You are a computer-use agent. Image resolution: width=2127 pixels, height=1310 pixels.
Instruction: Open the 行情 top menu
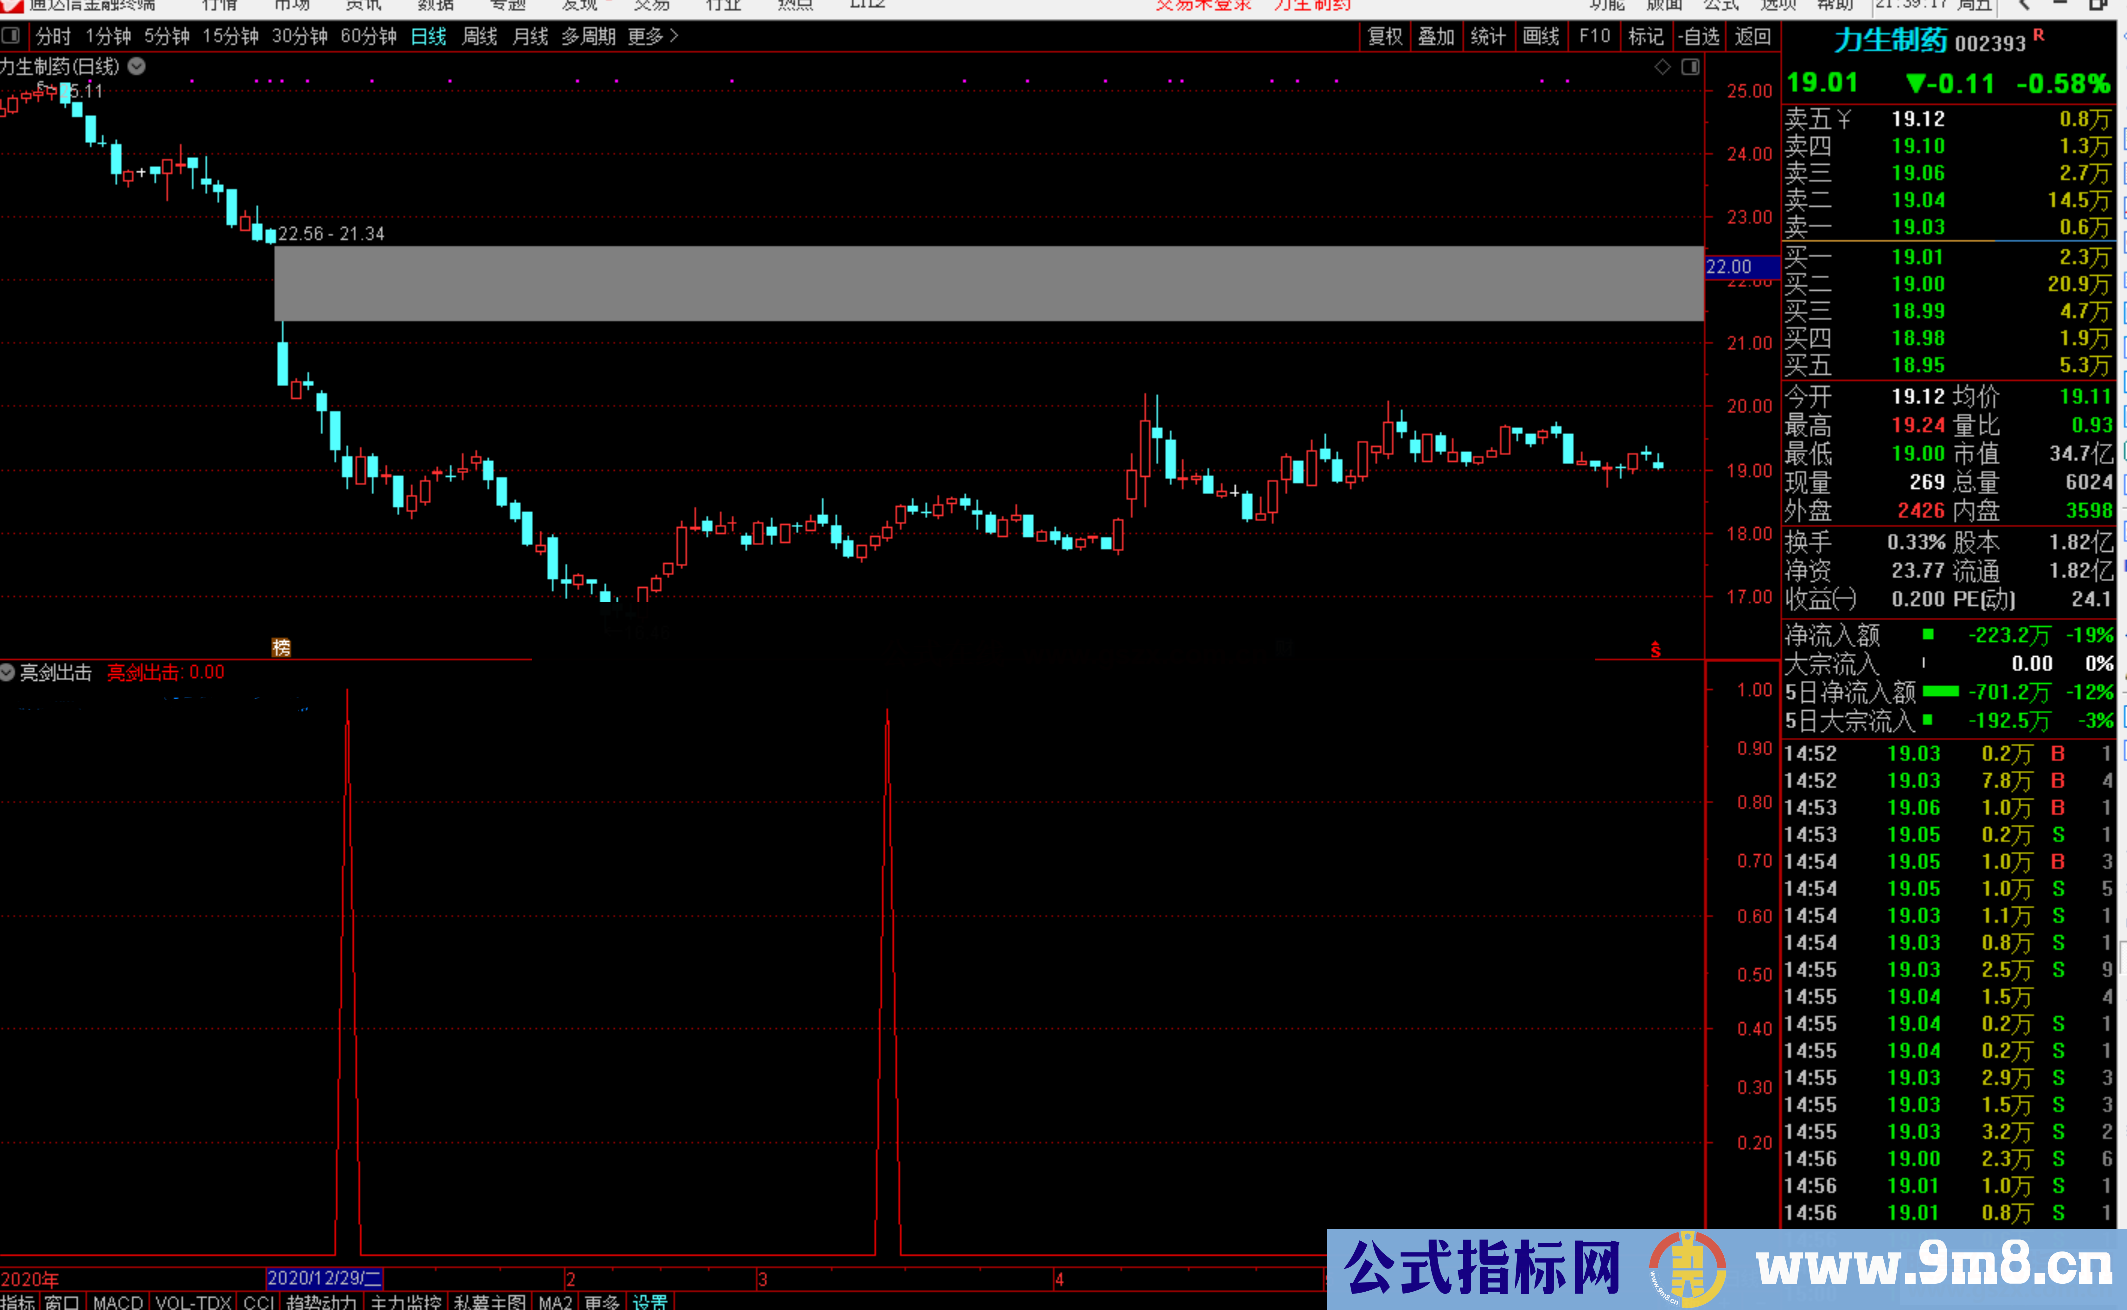click(219, 5)
